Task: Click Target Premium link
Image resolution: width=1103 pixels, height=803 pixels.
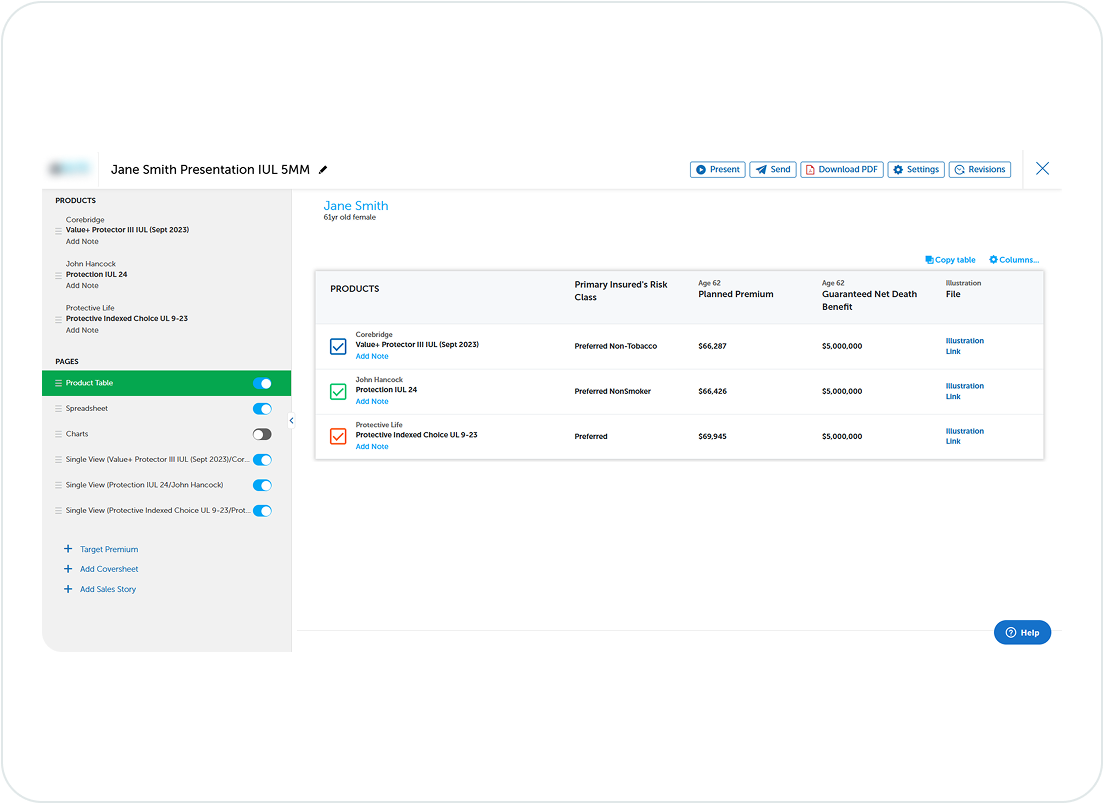Action: pos(109,549)
